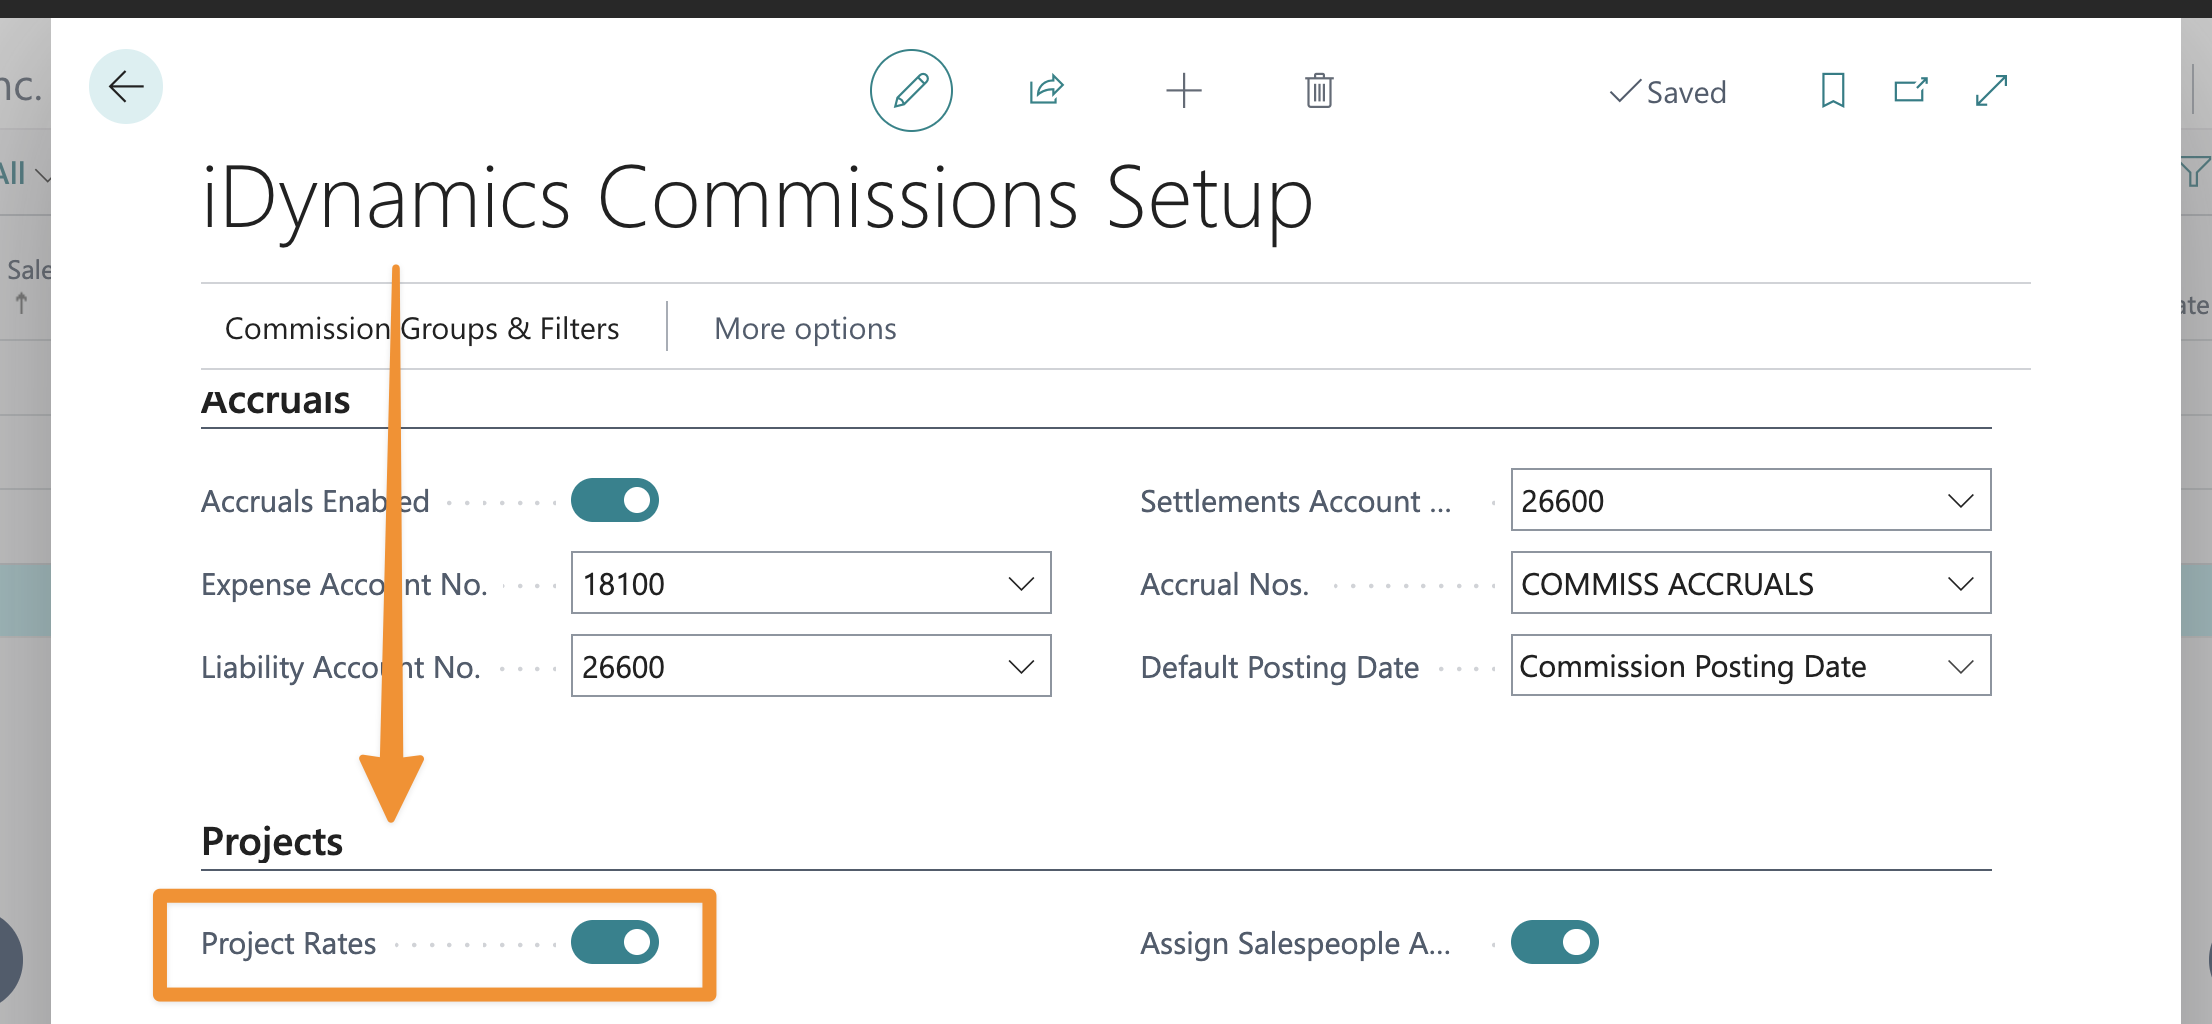Collapse the Projects section heading
The height and width of the screenshot is (1024, 2212).
272,842
